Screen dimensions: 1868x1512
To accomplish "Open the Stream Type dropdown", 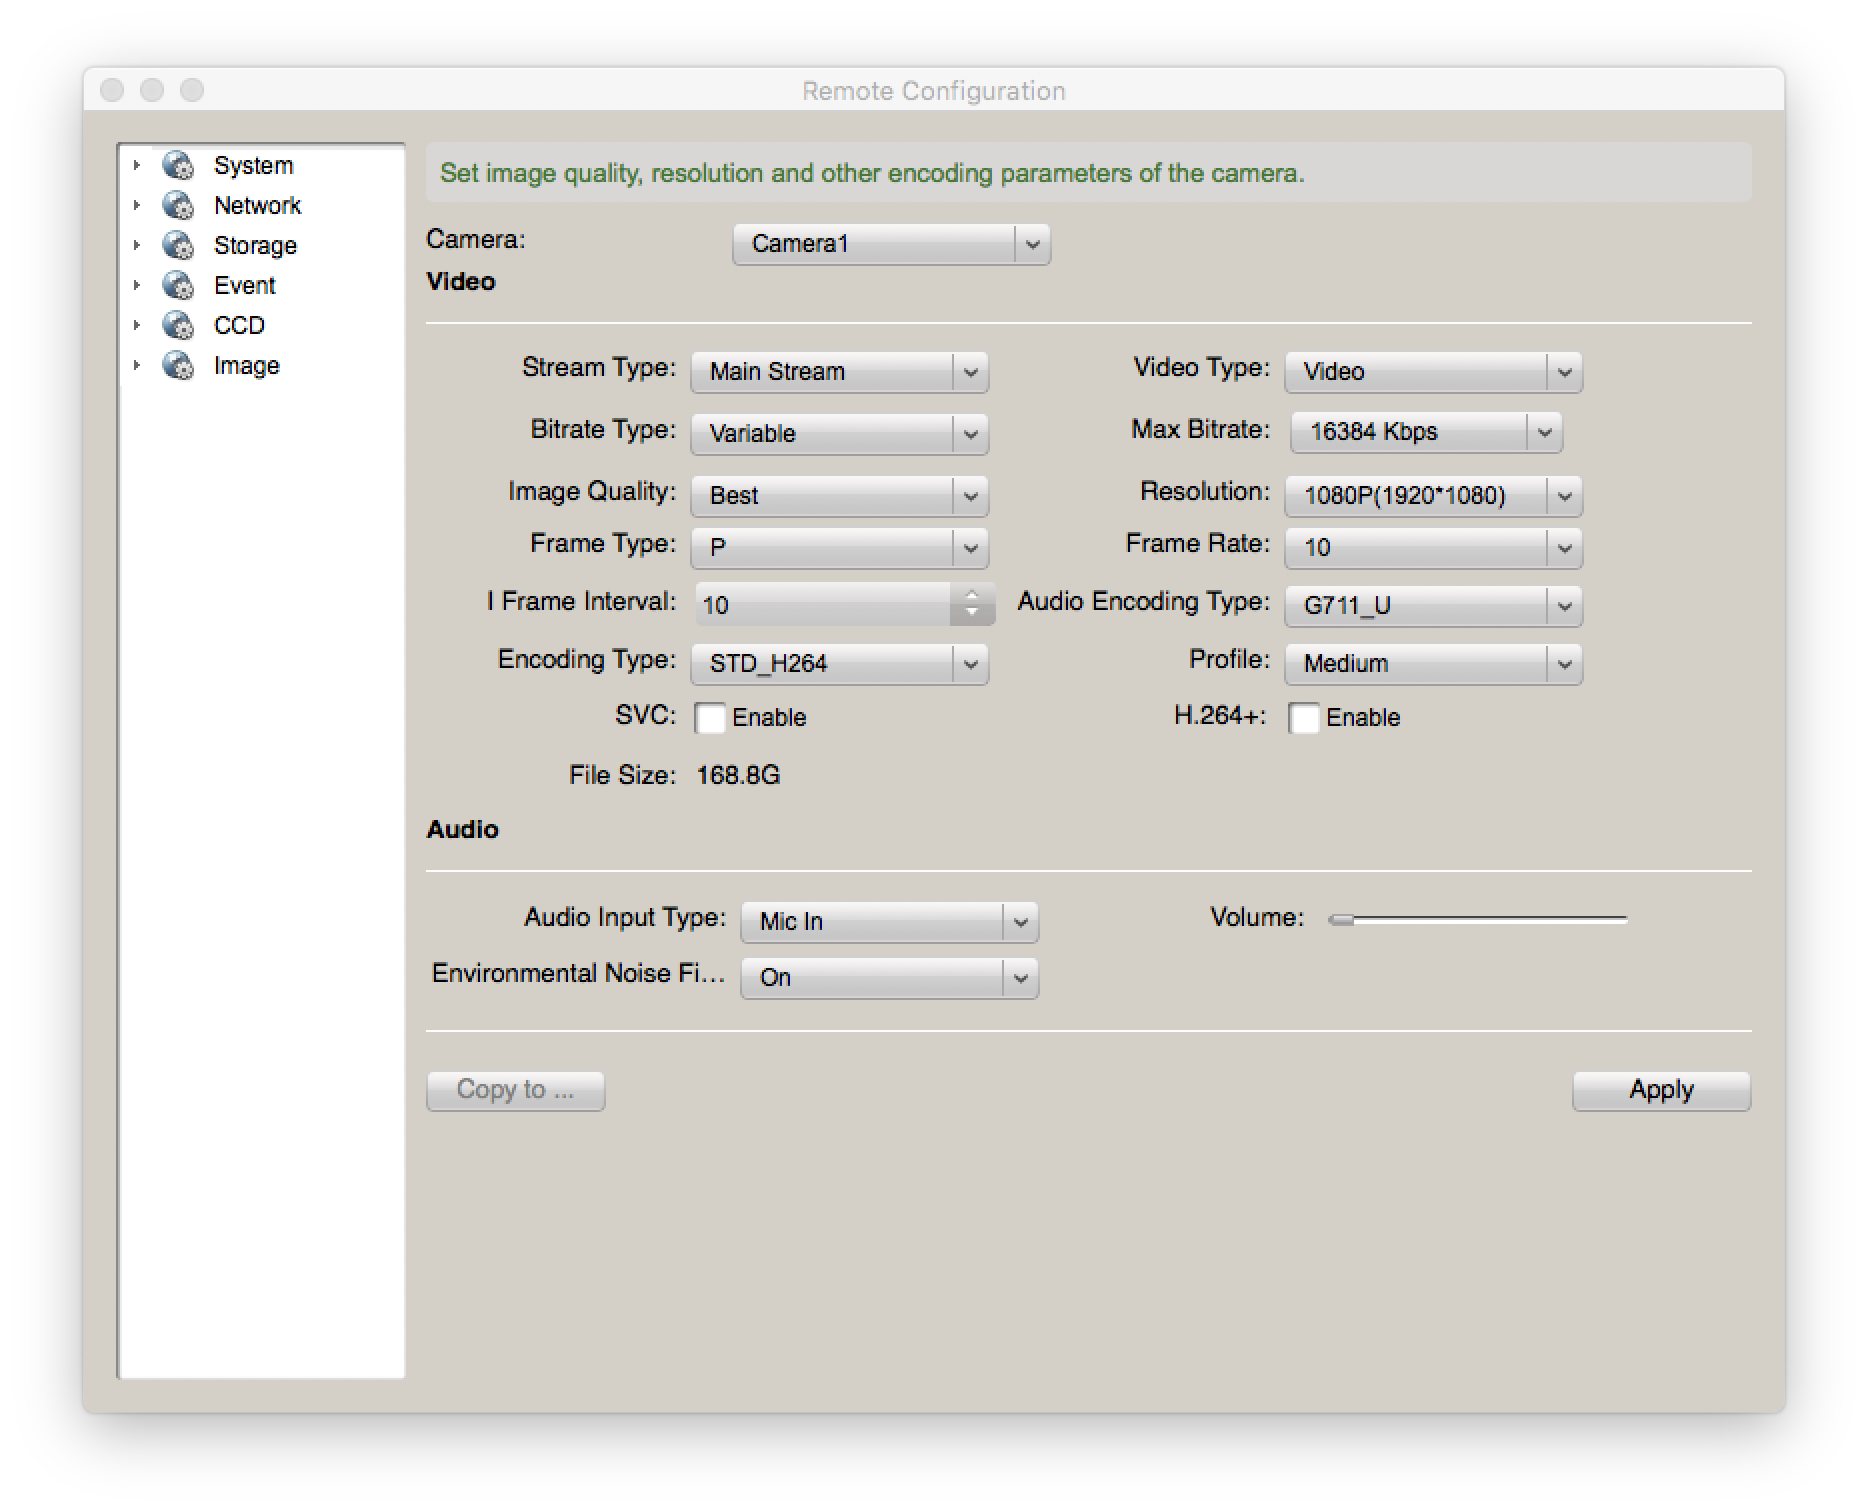I will coord(839,372).
